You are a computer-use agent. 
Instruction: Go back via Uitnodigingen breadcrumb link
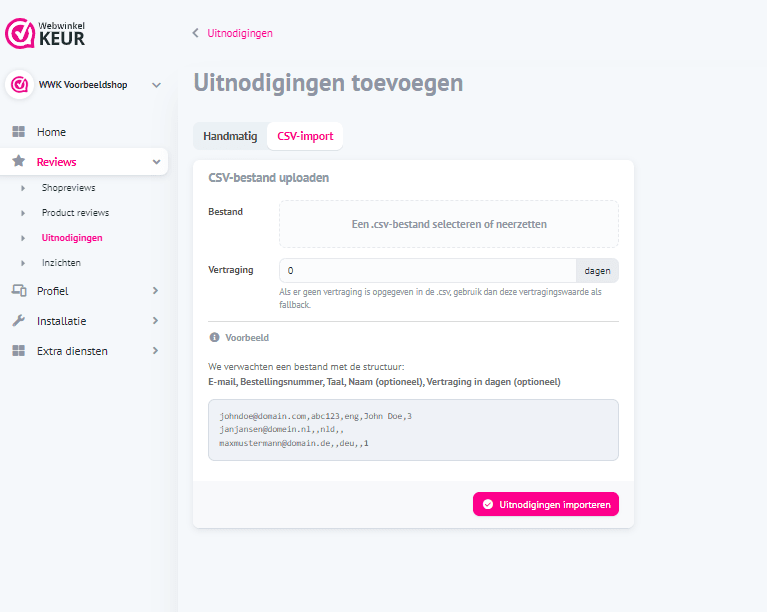point(239,33)
